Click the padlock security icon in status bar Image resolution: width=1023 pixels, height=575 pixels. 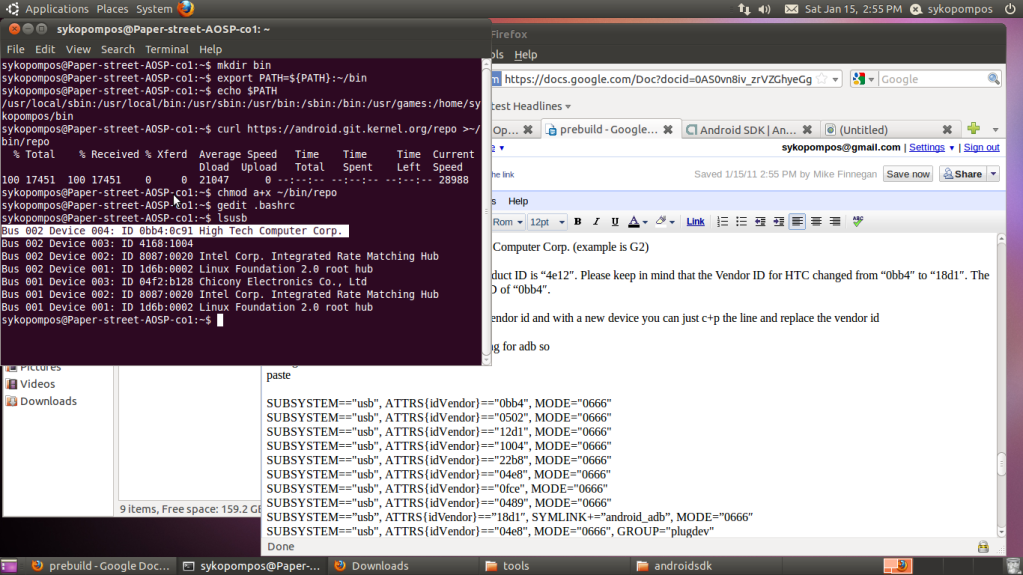click(983, 547)
